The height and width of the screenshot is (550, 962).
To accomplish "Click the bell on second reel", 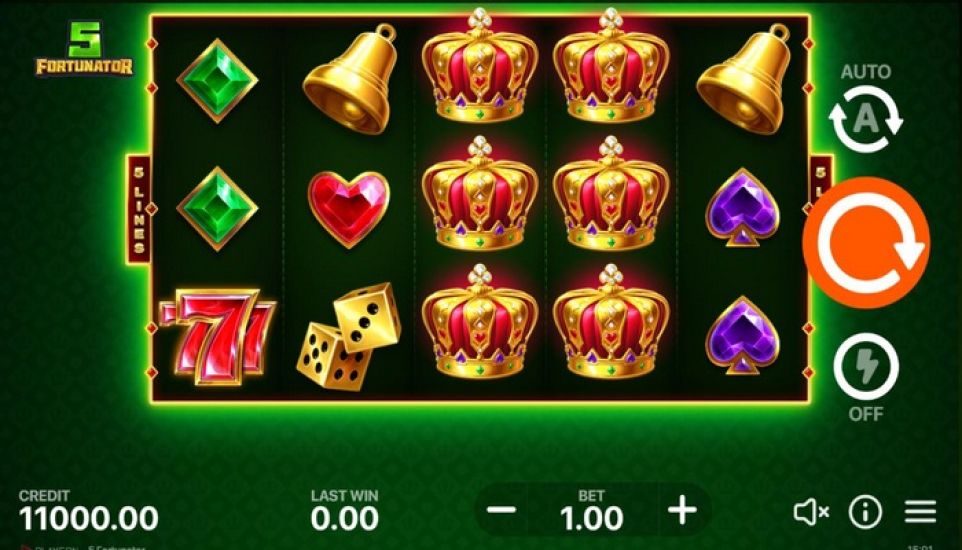I will click(350, 79).
